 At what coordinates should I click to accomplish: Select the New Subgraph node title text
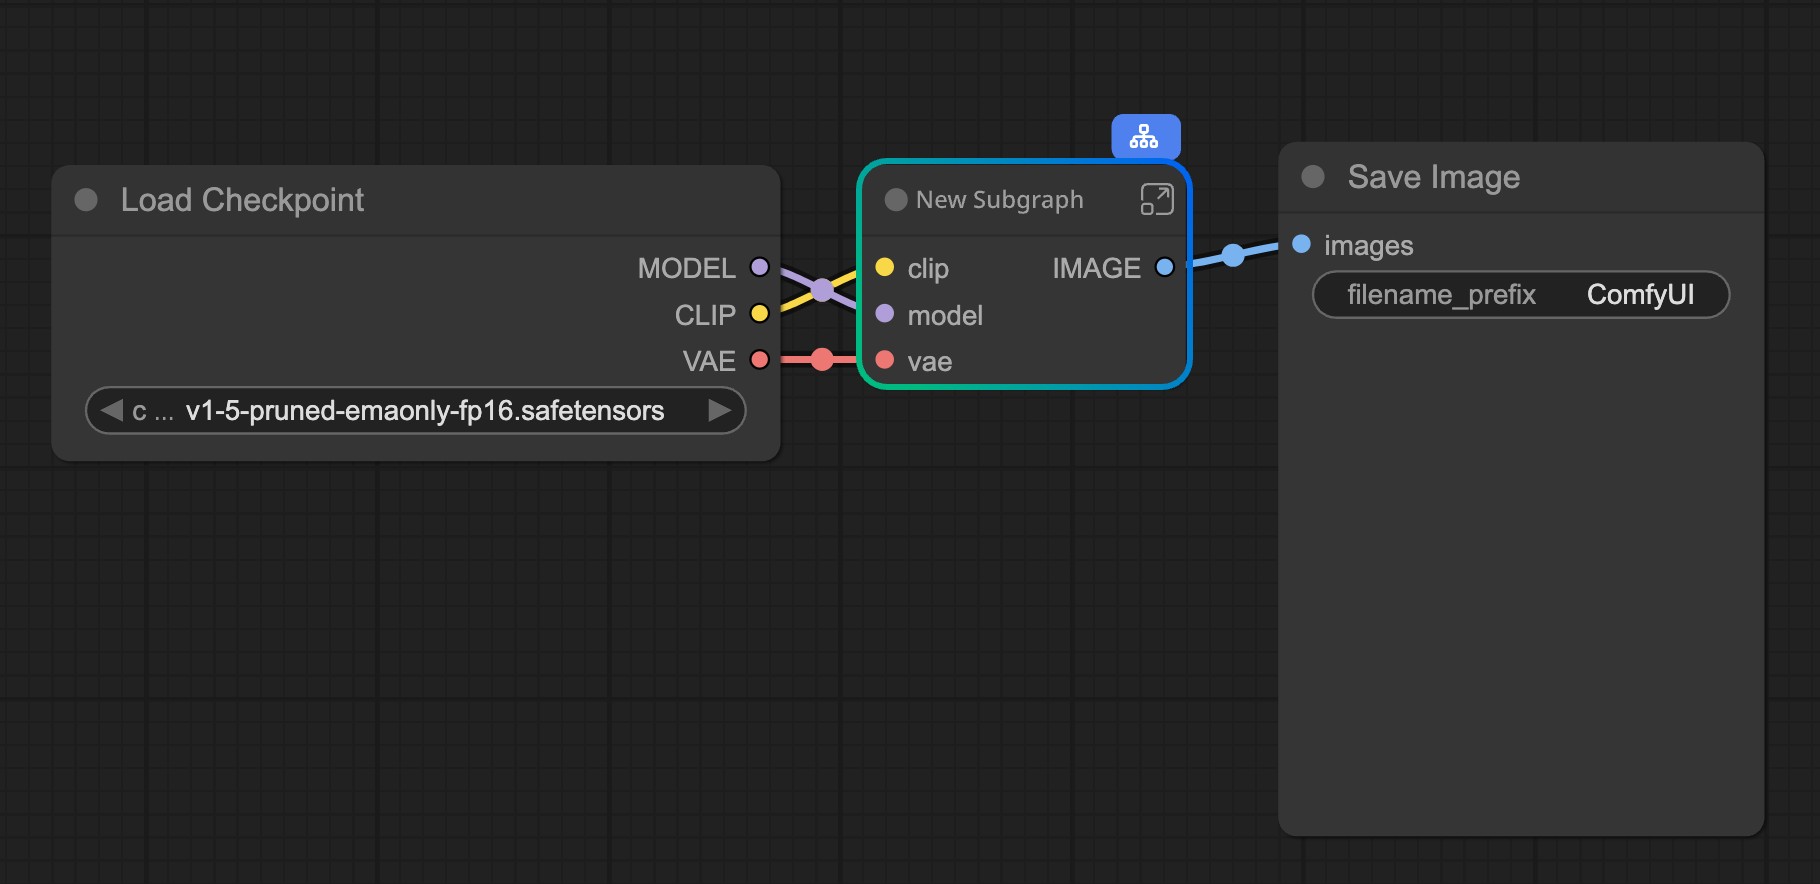pyautogui.click(x=1000, y=200)
